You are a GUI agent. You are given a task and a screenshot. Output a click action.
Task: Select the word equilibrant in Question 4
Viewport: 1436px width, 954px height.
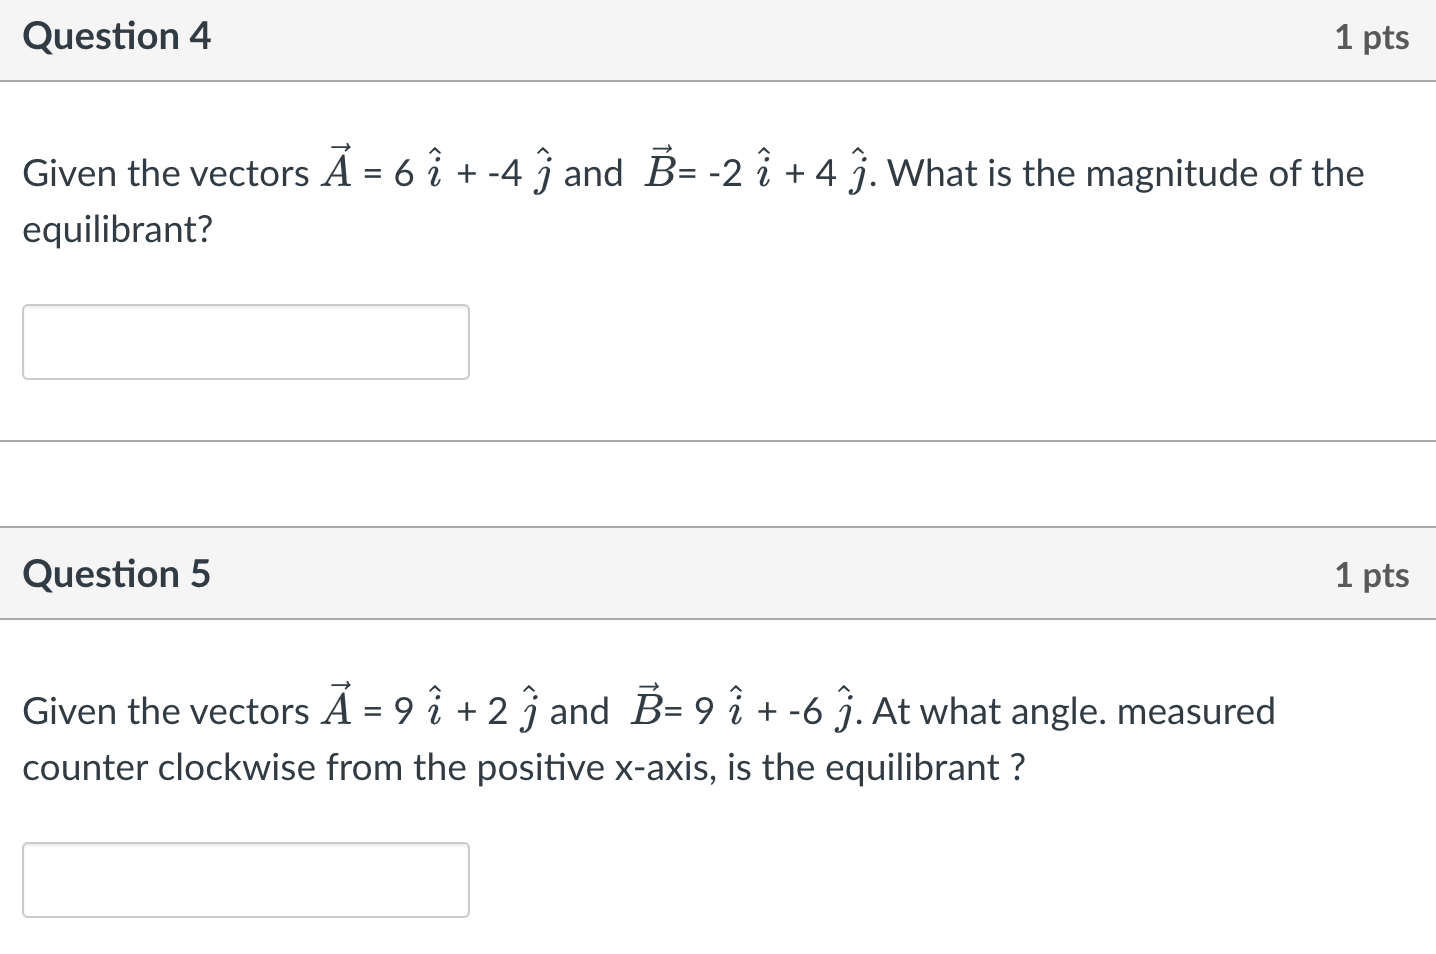110,229
